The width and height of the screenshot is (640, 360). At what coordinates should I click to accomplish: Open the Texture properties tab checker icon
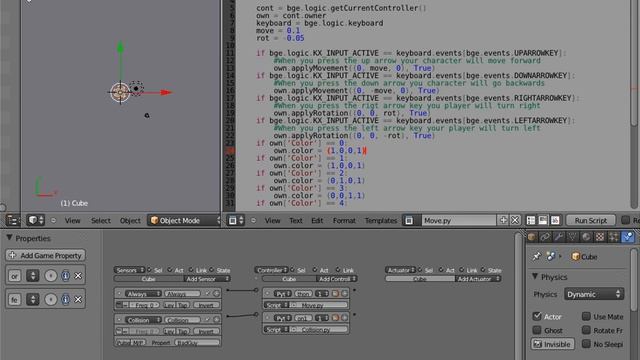pyautogui.click(x=600, y=237)
